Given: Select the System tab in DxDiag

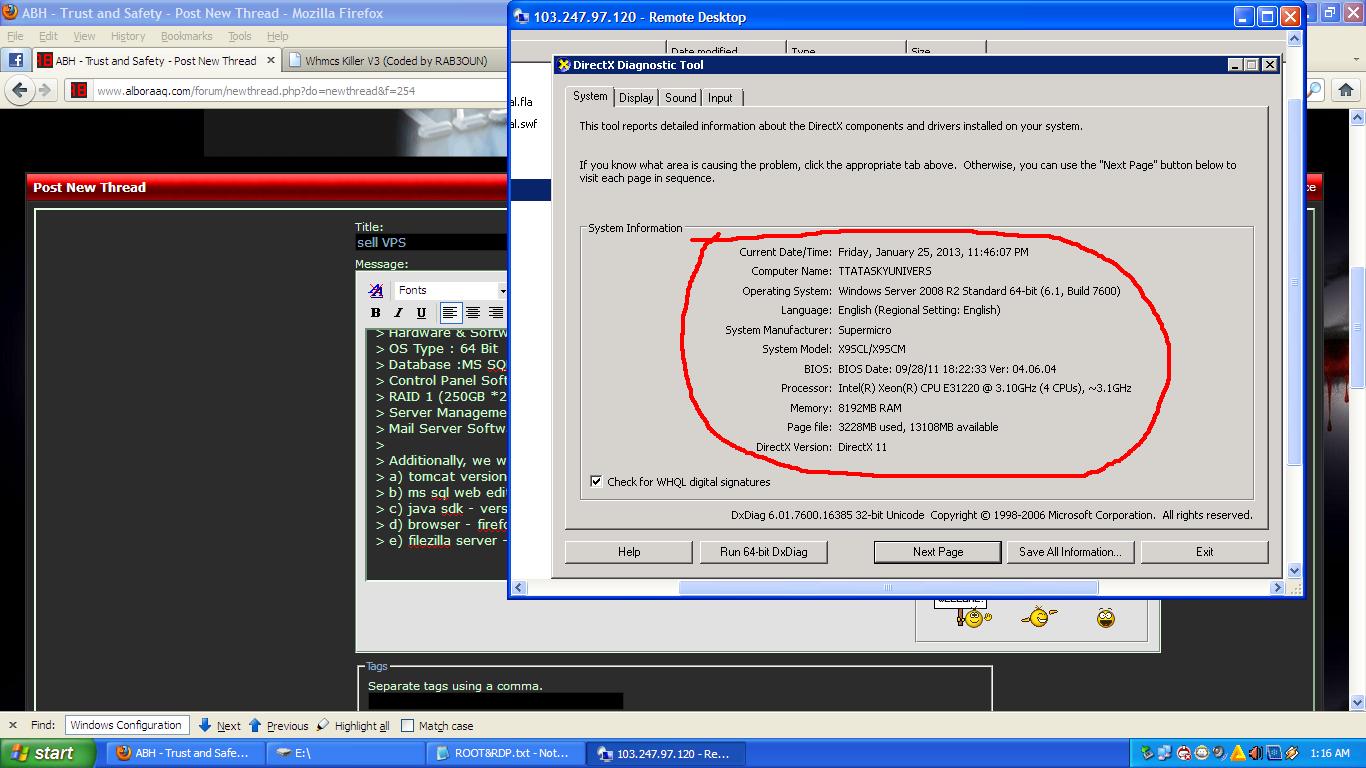Looking at the screenshot, I should tap(590, 96).
